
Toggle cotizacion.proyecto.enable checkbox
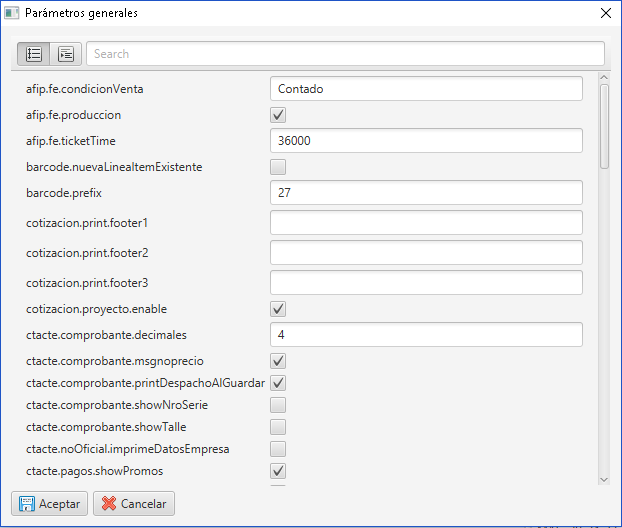pos(278,309)
